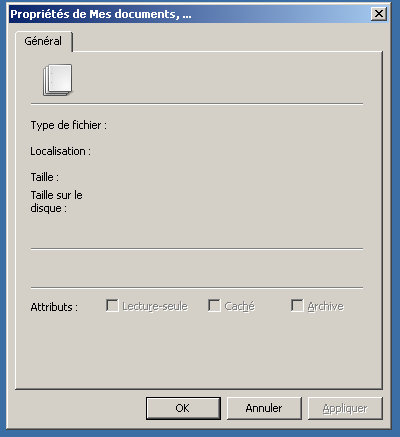
Task: Toggle the Archive attribute checkbox
Action: 297,305
